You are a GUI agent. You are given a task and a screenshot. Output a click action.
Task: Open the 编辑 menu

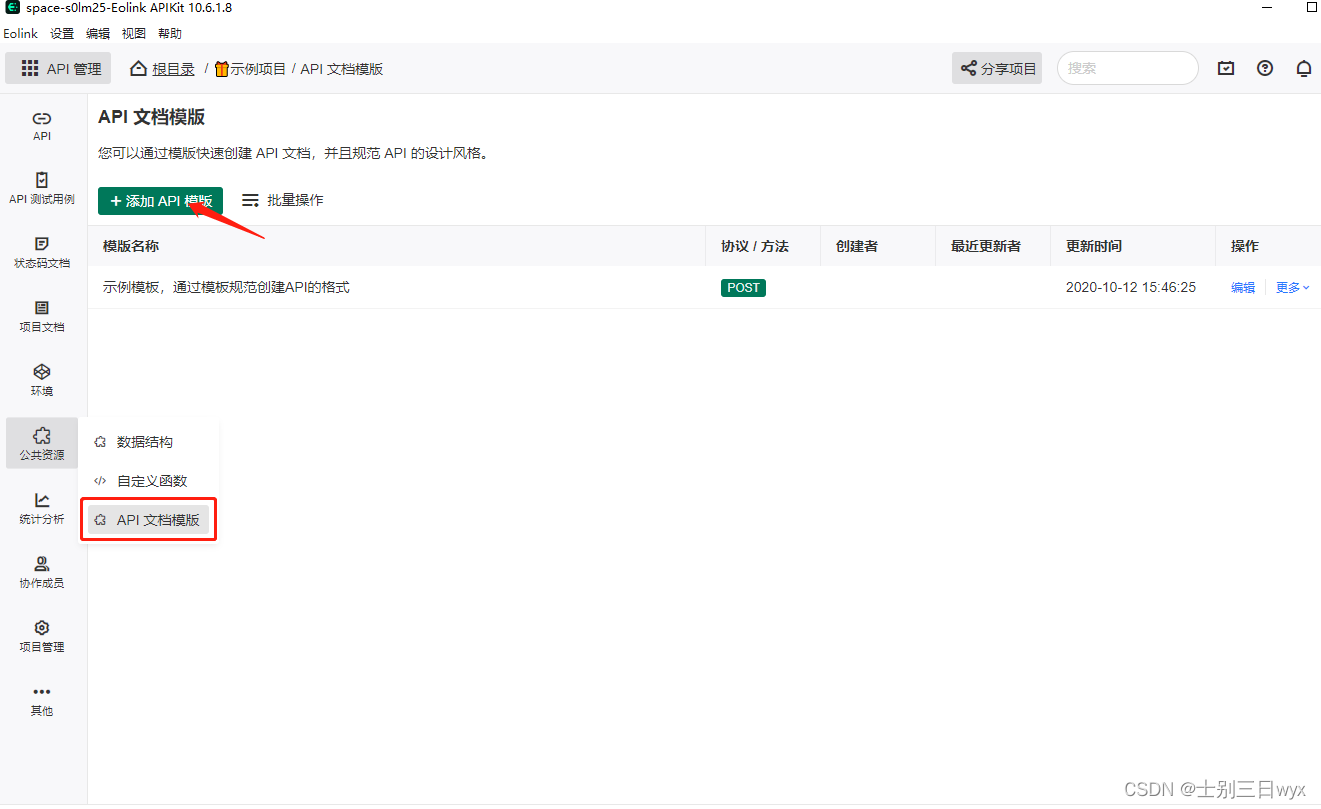pyautogui.click(x=98, y=33)
